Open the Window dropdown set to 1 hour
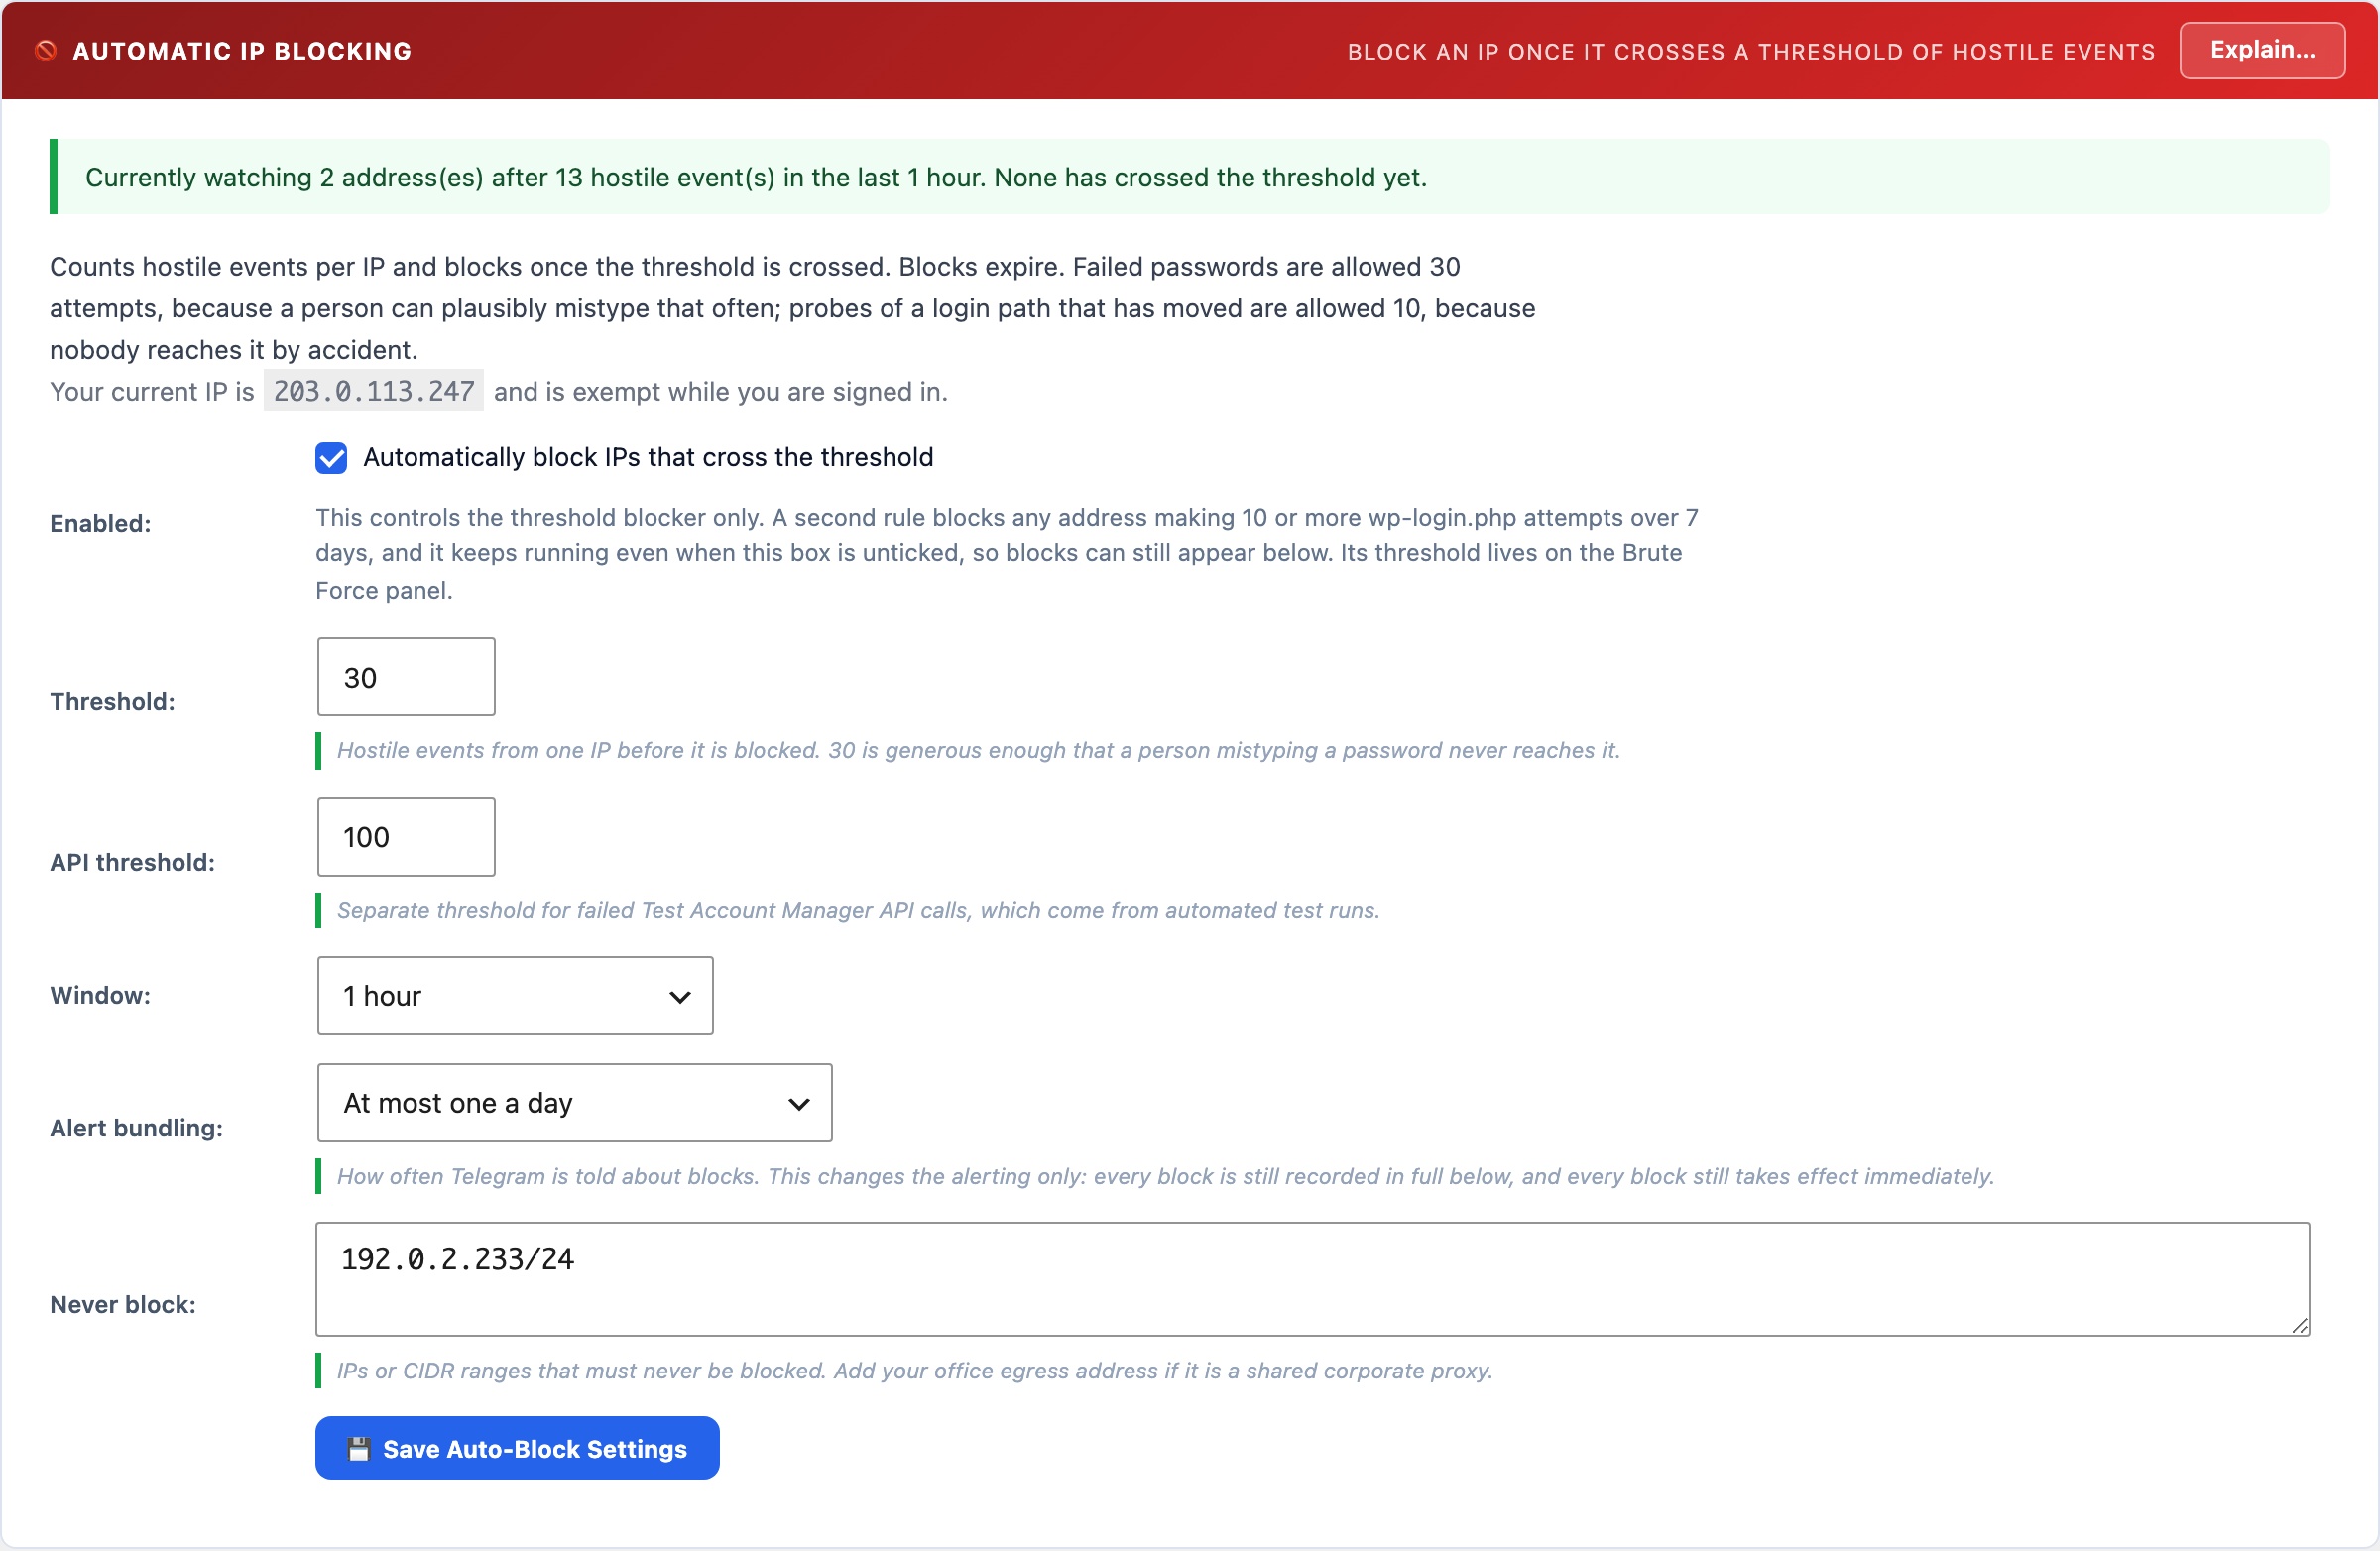Screen dimensions: 2380x1551 pyautogui.click(x=515, y=996)
